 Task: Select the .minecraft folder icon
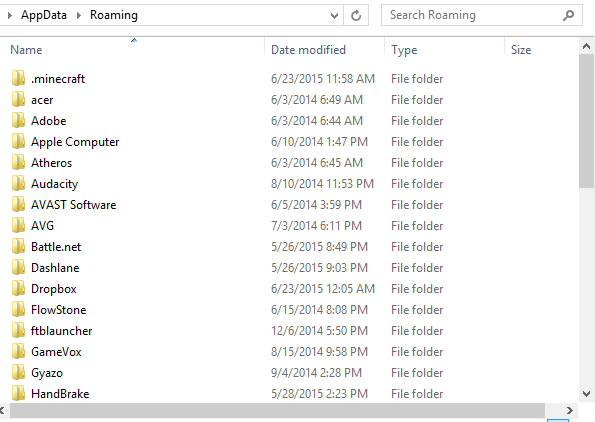[18, 79]
